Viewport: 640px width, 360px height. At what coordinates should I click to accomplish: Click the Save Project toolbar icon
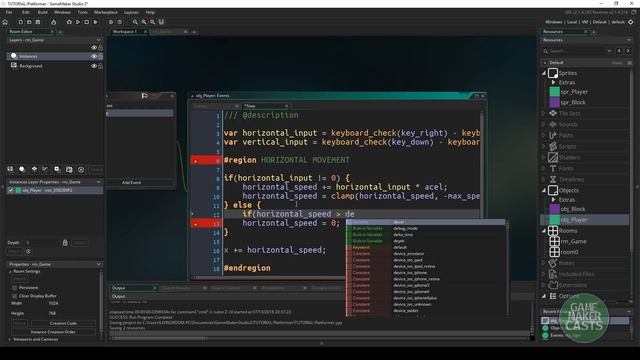pyautogui.click(x=38, y=22)
